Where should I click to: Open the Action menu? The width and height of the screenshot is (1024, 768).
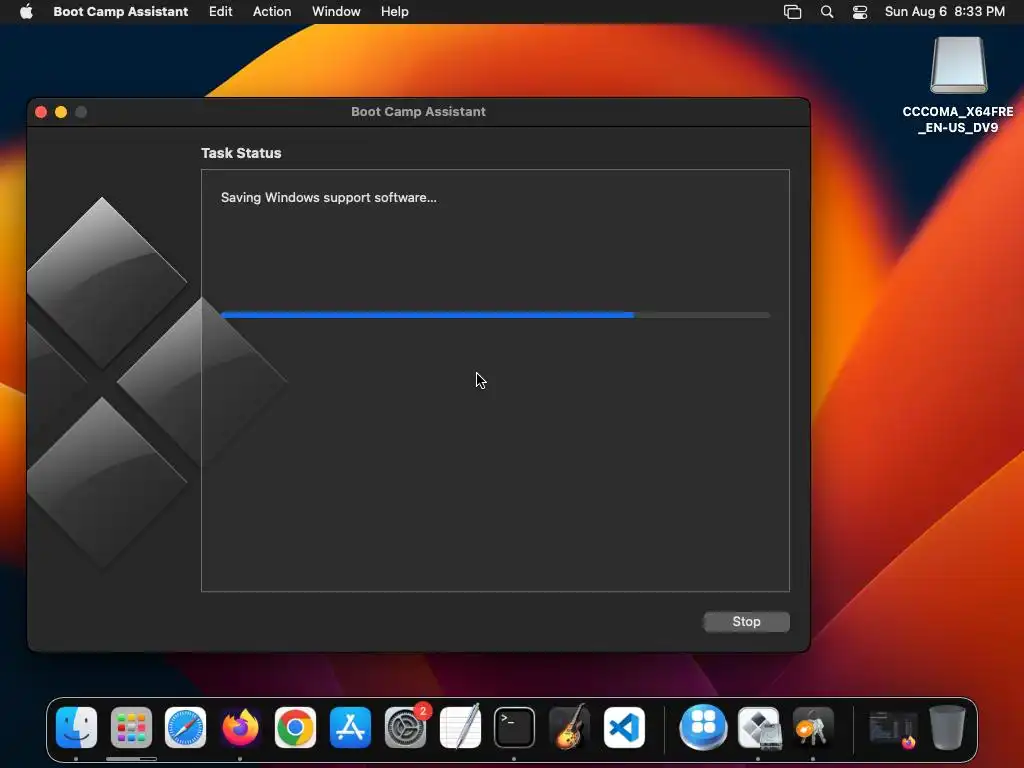click(272, 12)
